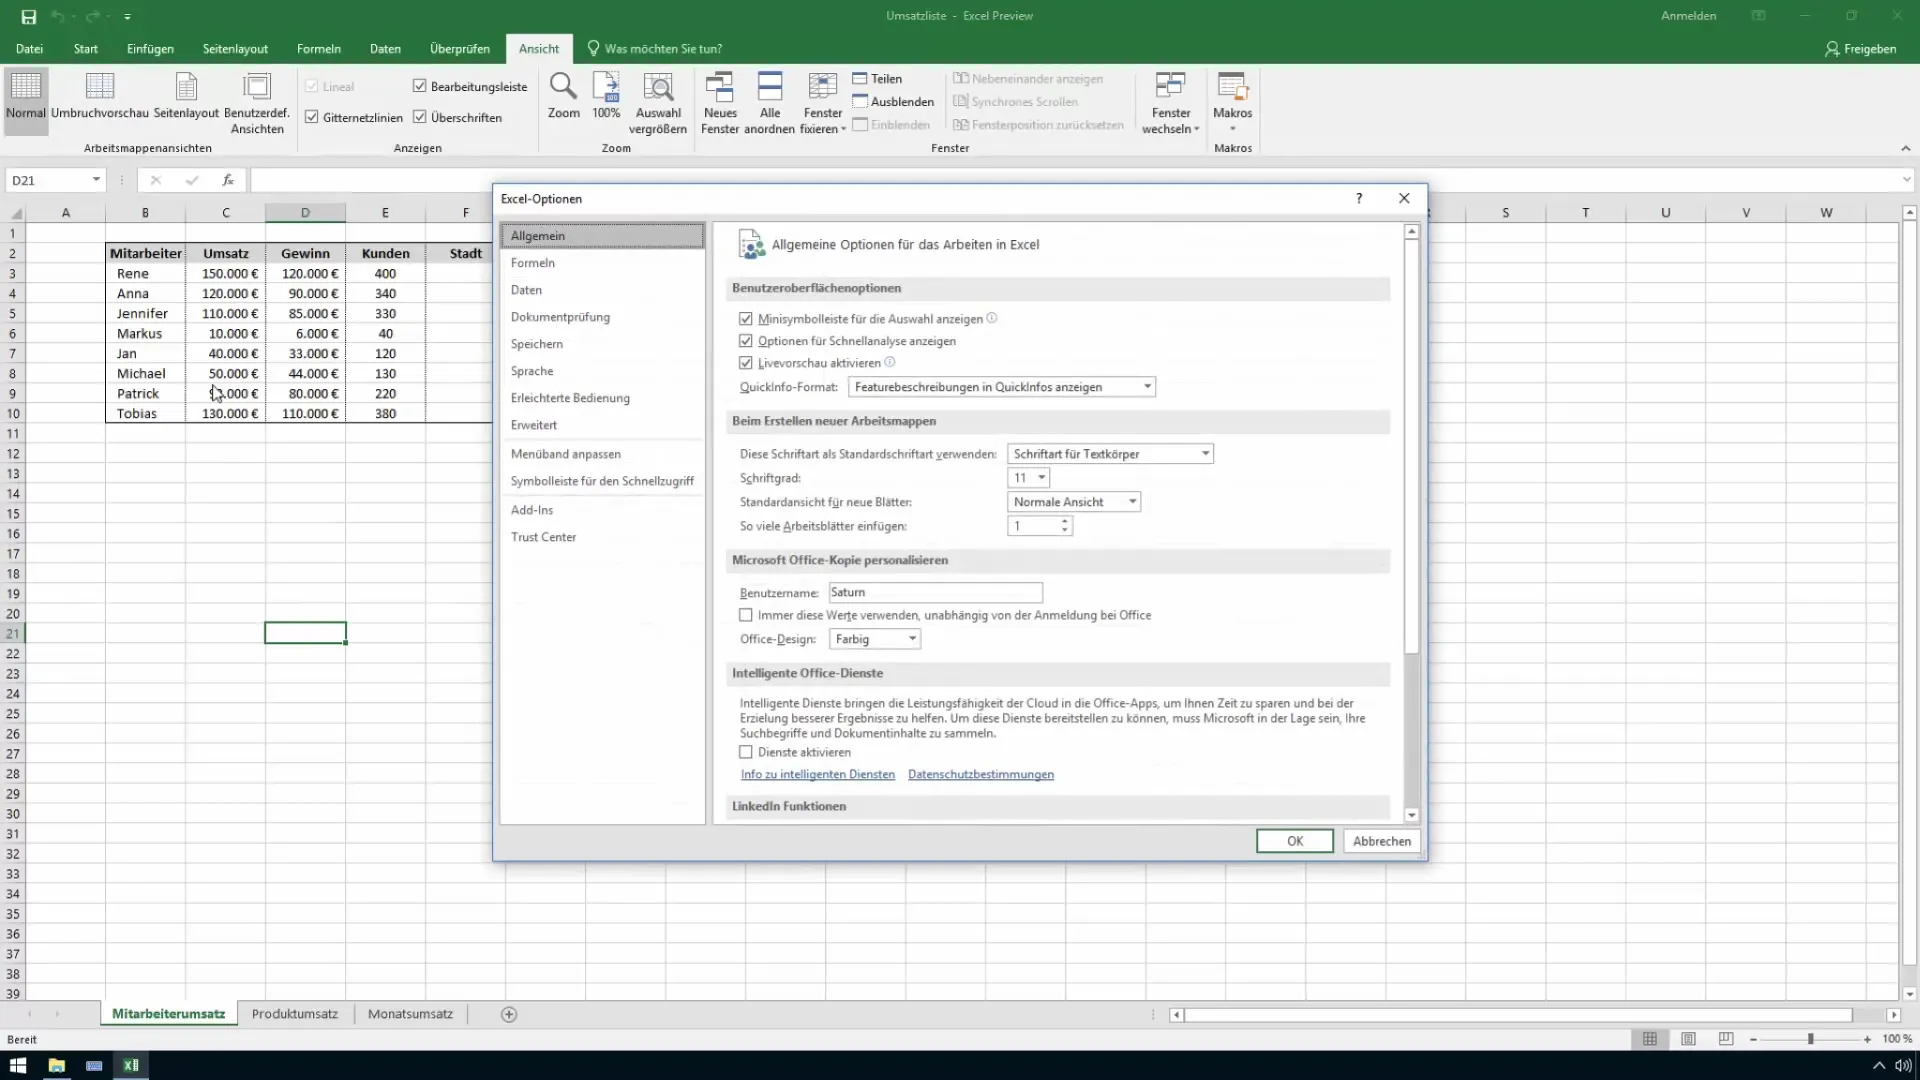Switch to page layout view in status bar
Viewport: 1920px width, 1080px height.
[x=1688, y=1040]
